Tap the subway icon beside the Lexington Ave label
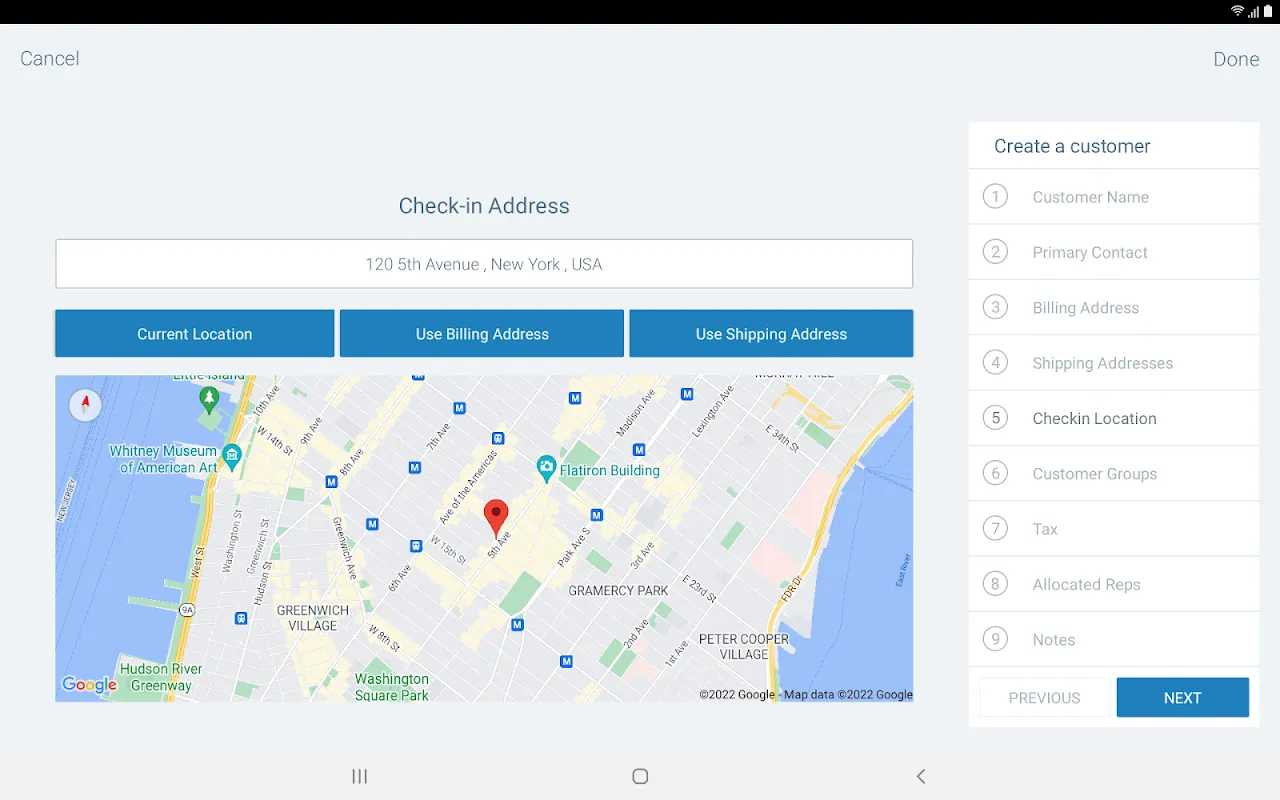1280x800 pixels. 687,394
